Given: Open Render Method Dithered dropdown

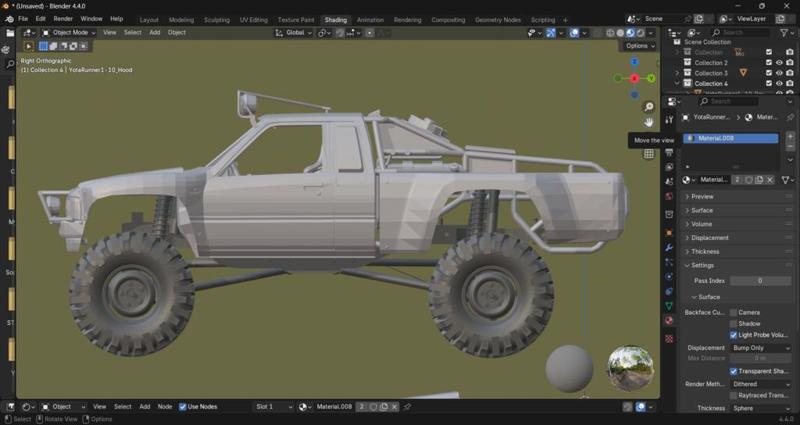Looking at the screenshot, I should [761, 384].
